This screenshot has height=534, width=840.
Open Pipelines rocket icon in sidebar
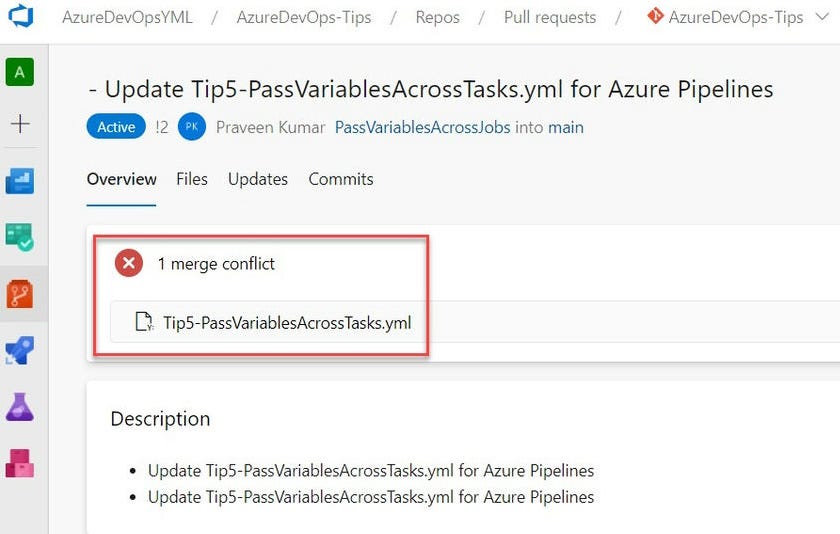(20, 350)
